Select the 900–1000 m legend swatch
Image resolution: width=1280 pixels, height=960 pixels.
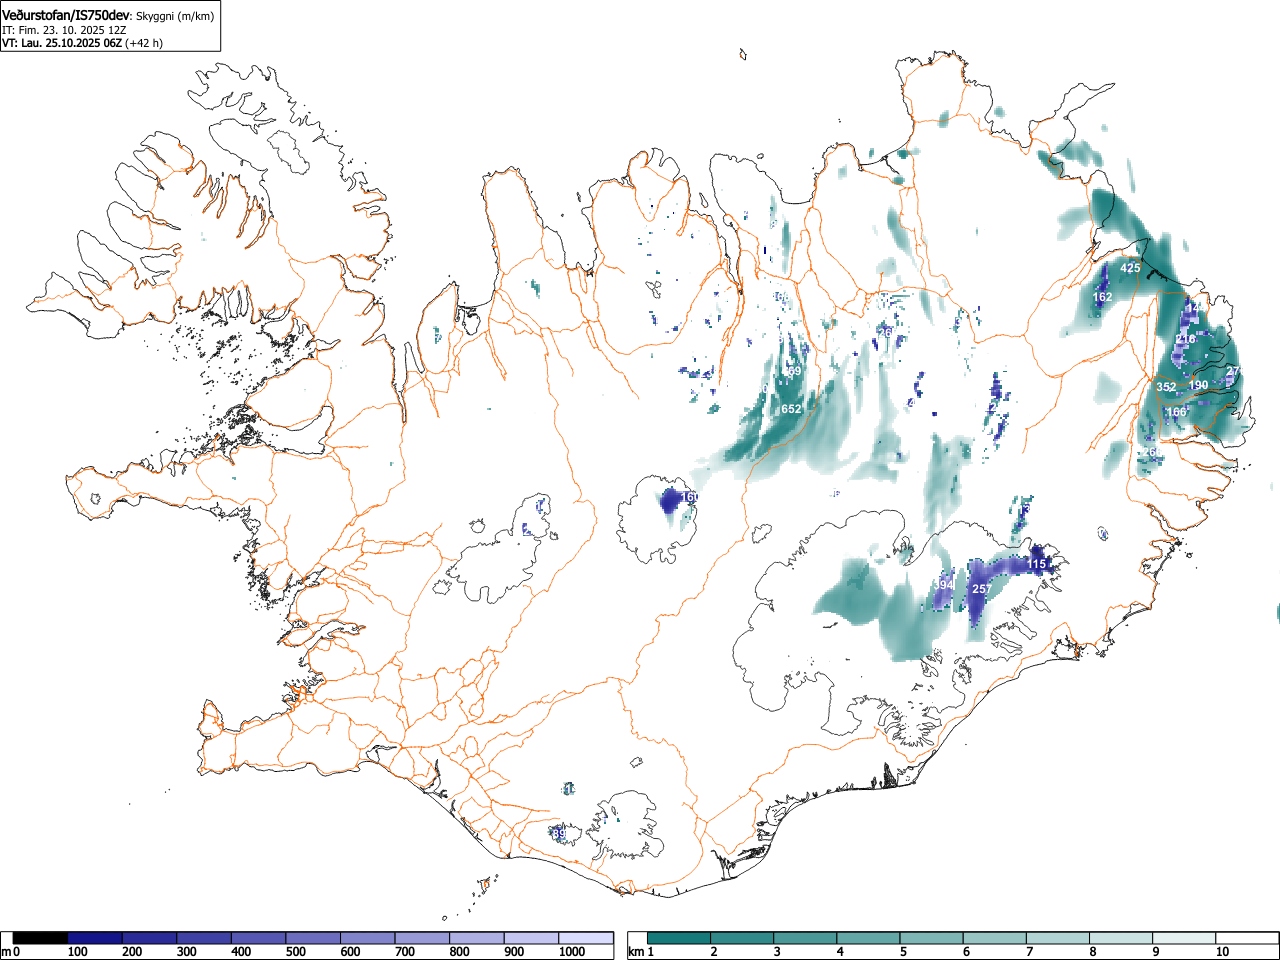click(531, 938)
